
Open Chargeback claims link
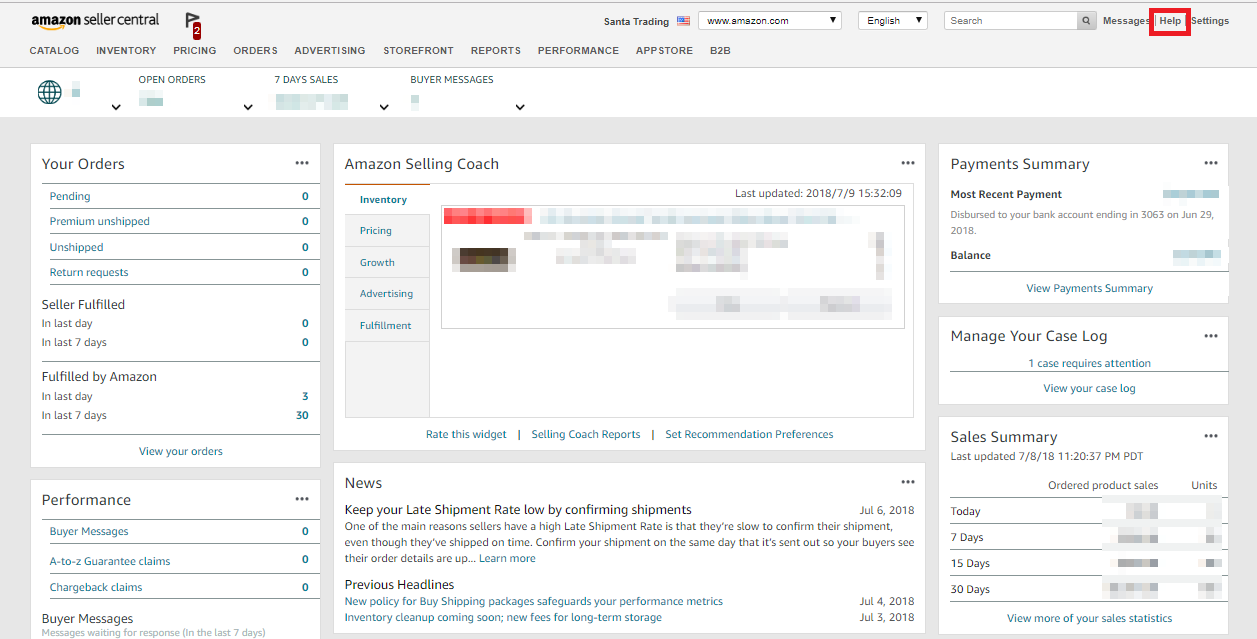(x=96, y=588)
